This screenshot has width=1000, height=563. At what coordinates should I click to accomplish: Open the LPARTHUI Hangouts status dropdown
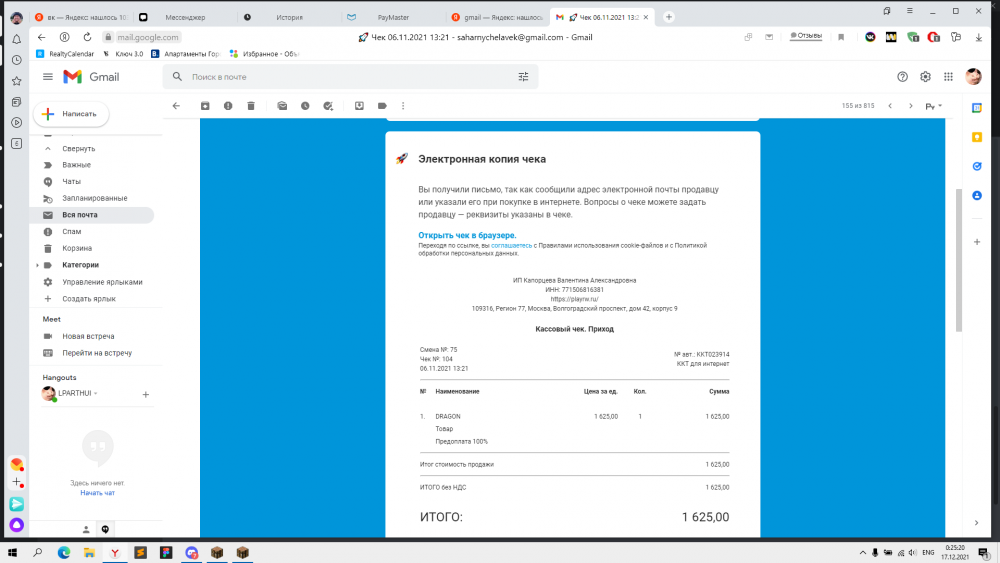pyautogui.click(x=96, y=393)
